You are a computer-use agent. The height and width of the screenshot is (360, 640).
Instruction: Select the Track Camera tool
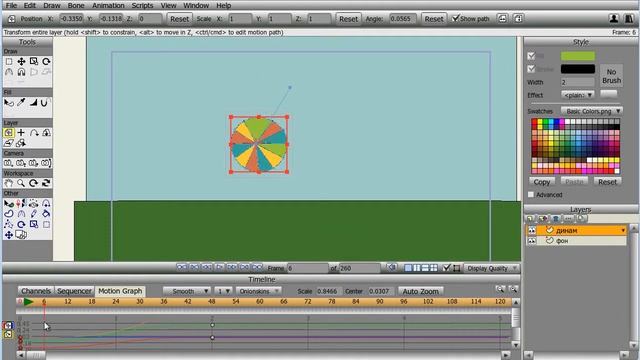[9, 163]
